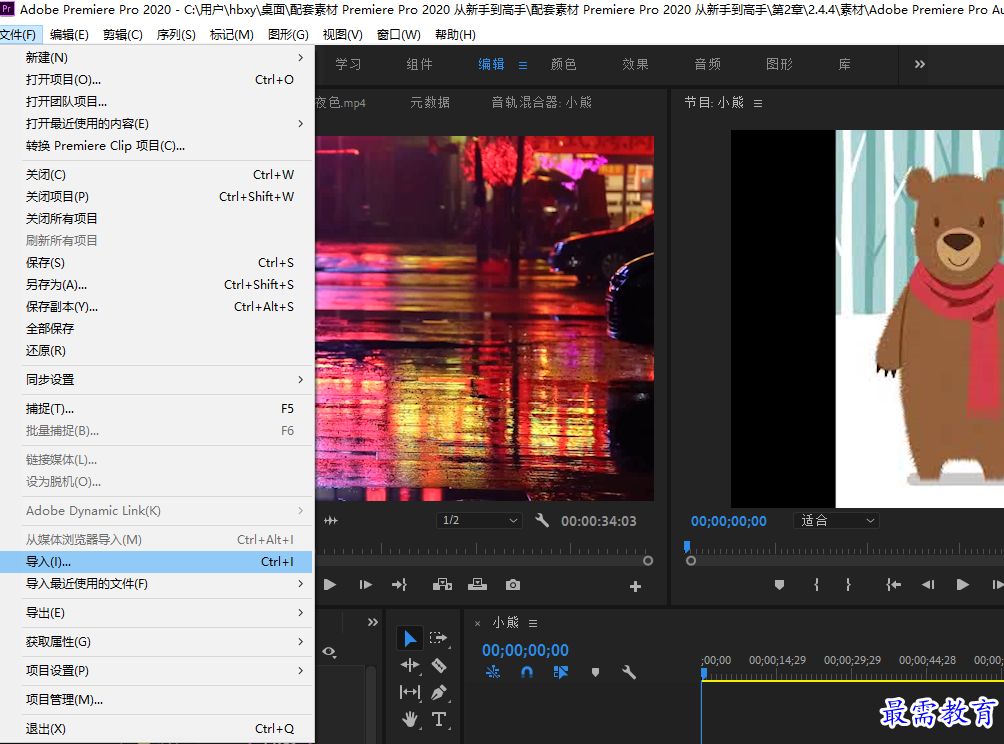Open the 元数据 panel tab

pos(430,102)
